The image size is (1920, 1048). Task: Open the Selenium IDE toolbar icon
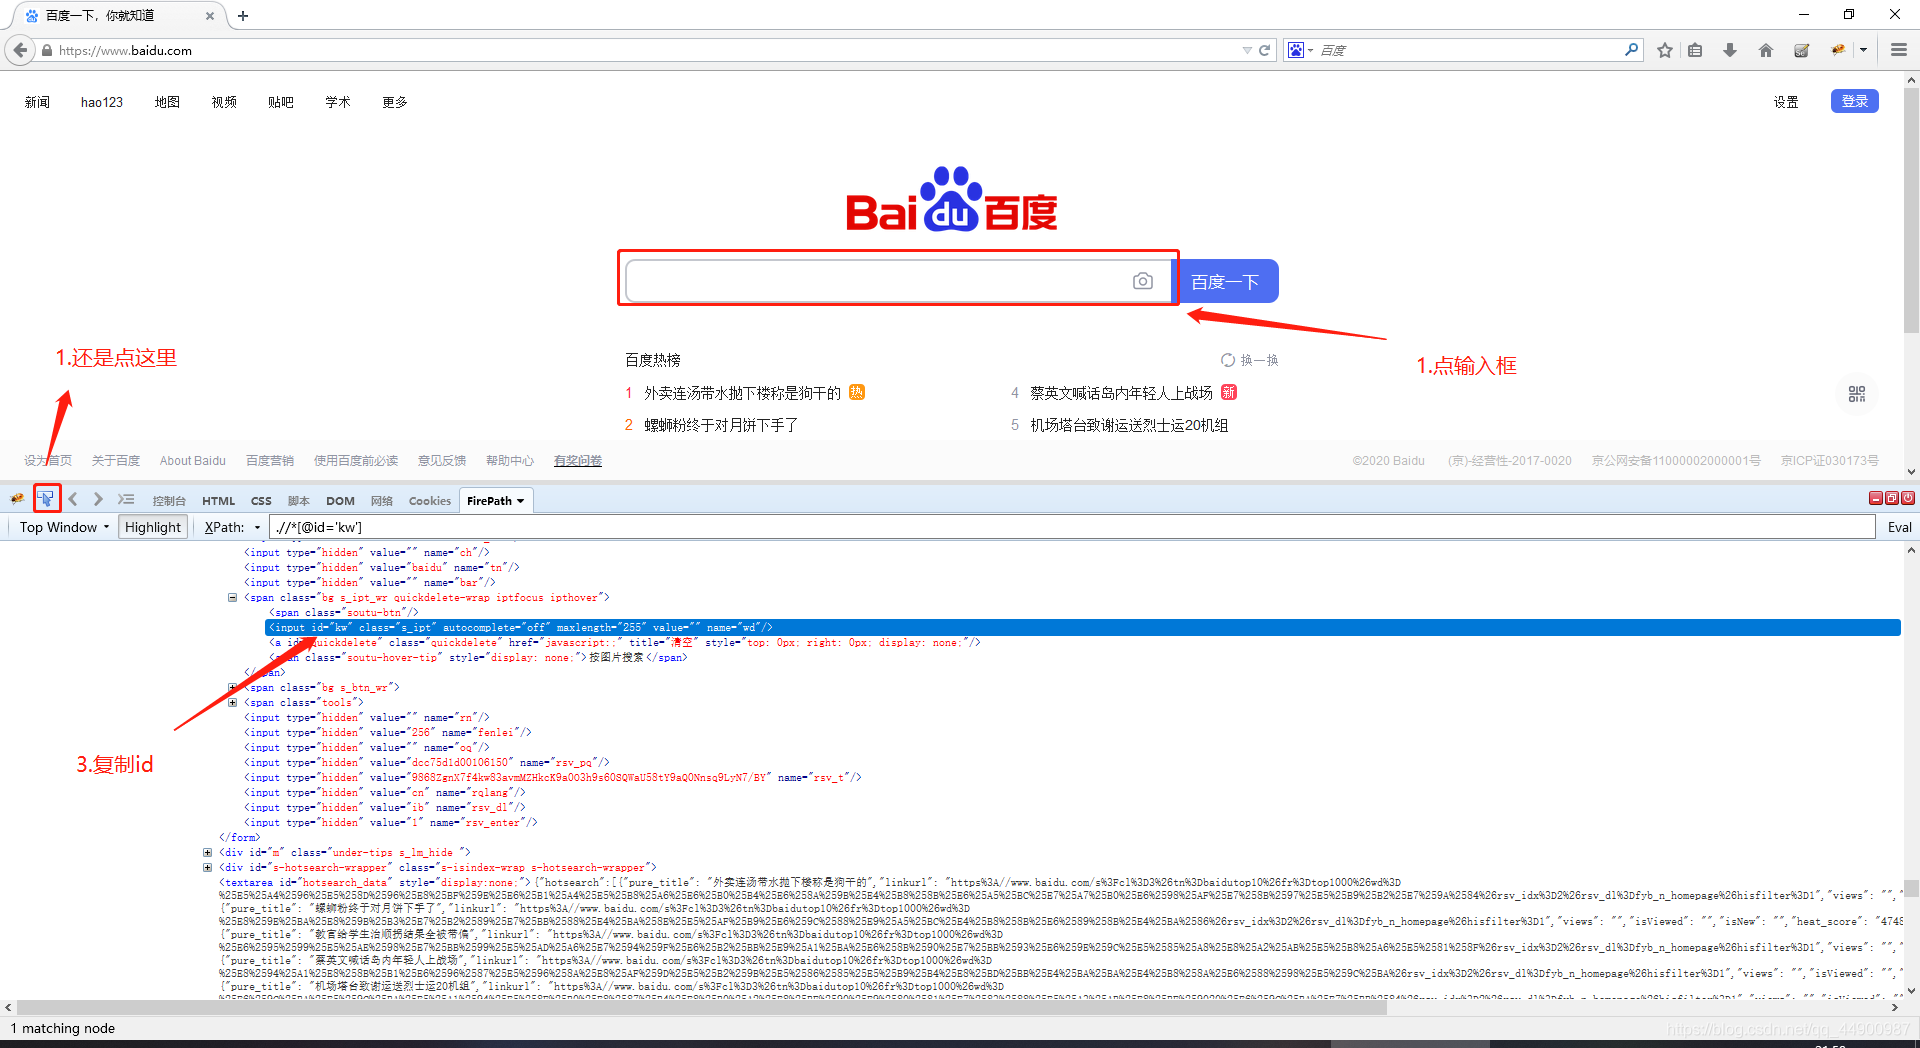click(1801, 50)
